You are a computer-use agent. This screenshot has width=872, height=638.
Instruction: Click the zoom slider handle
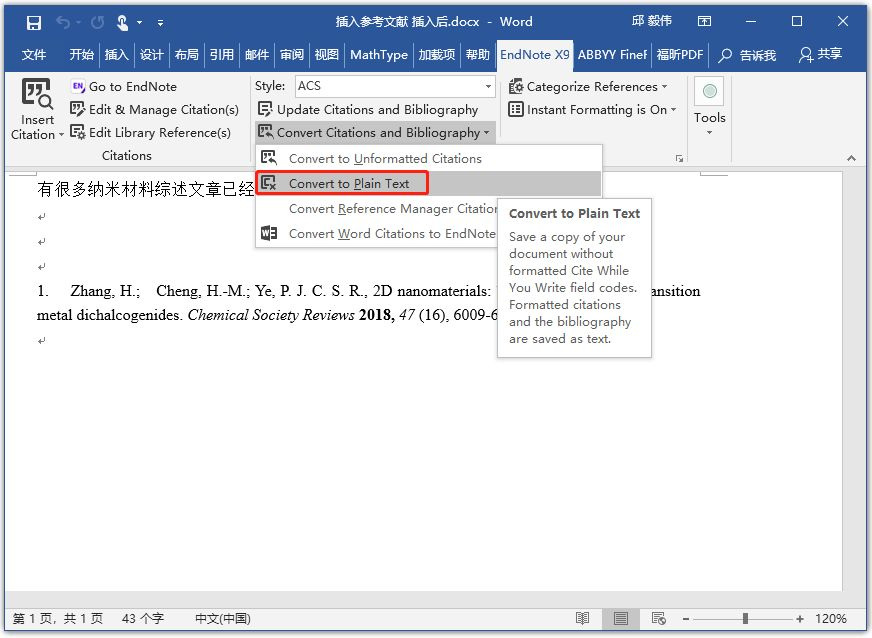click(x=745, y=619)
